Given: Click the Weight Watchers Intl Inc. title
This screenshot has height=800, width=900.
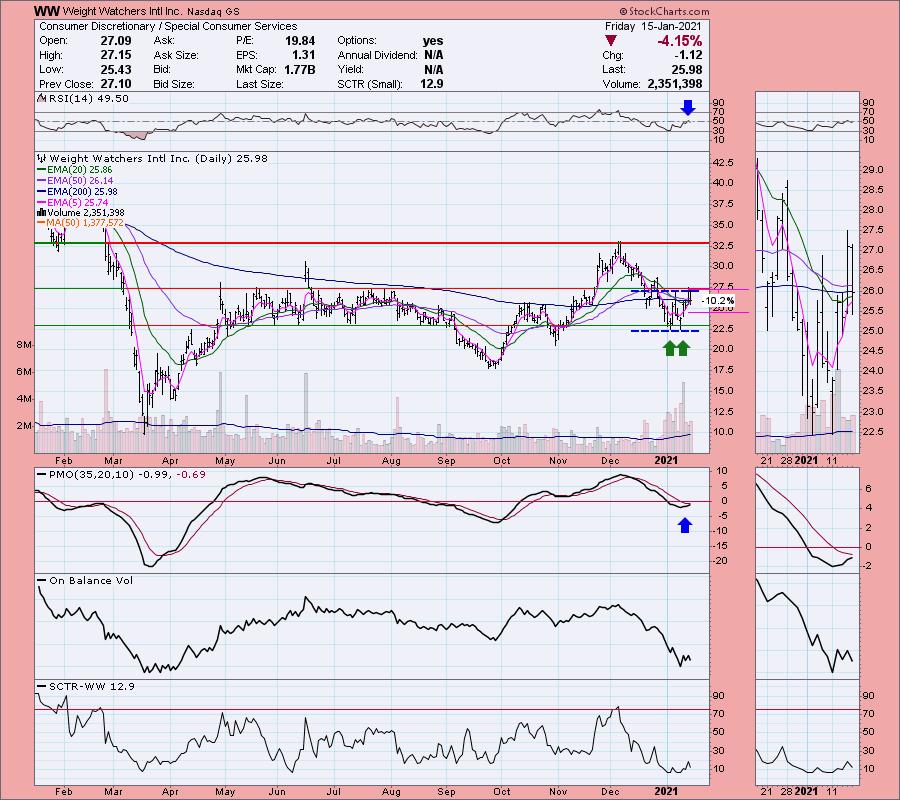Looking at the screenshot, I should (121, 11).
